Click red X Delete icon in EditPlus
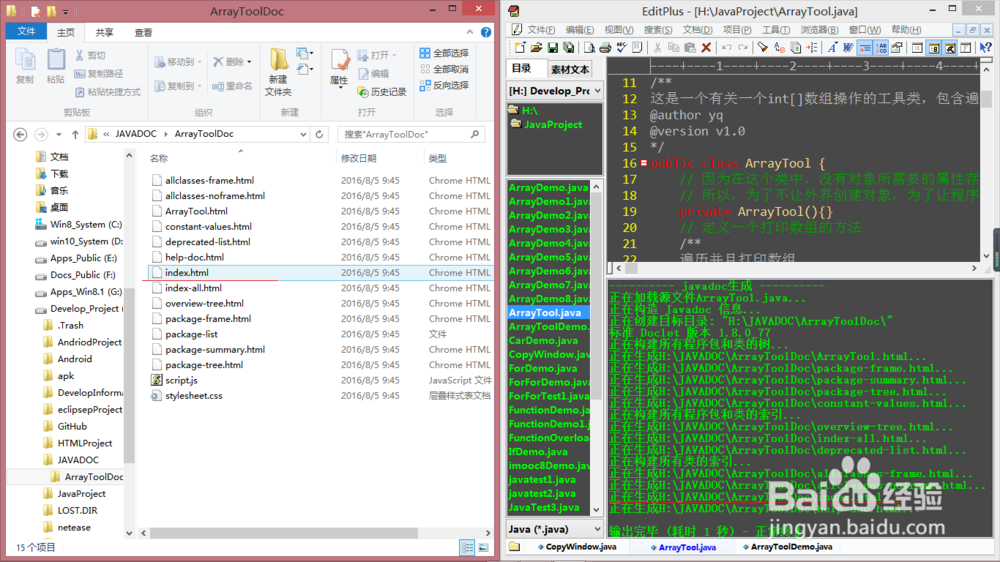 [706, 48]
